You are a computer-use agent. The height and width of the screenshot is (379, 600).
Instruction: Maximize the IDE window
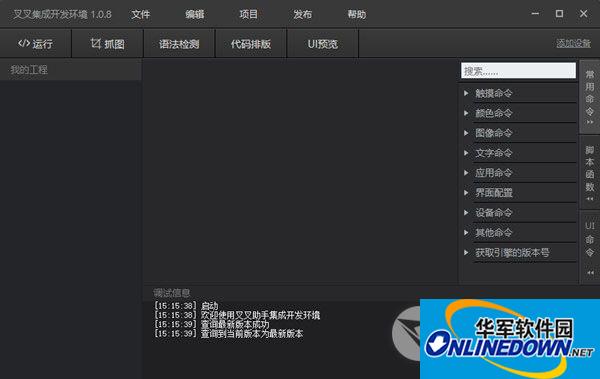[559, 14]
